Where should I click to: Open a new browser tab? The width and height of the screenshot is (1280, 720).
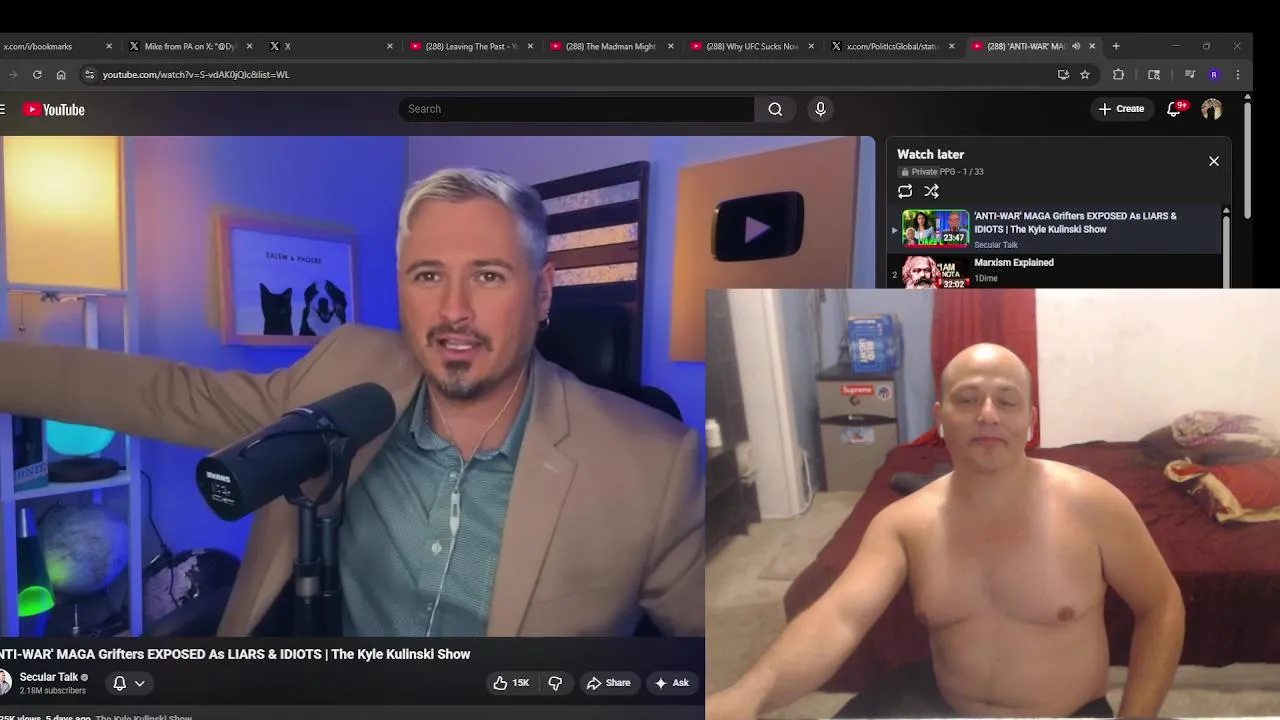(x=1116, y=46)
